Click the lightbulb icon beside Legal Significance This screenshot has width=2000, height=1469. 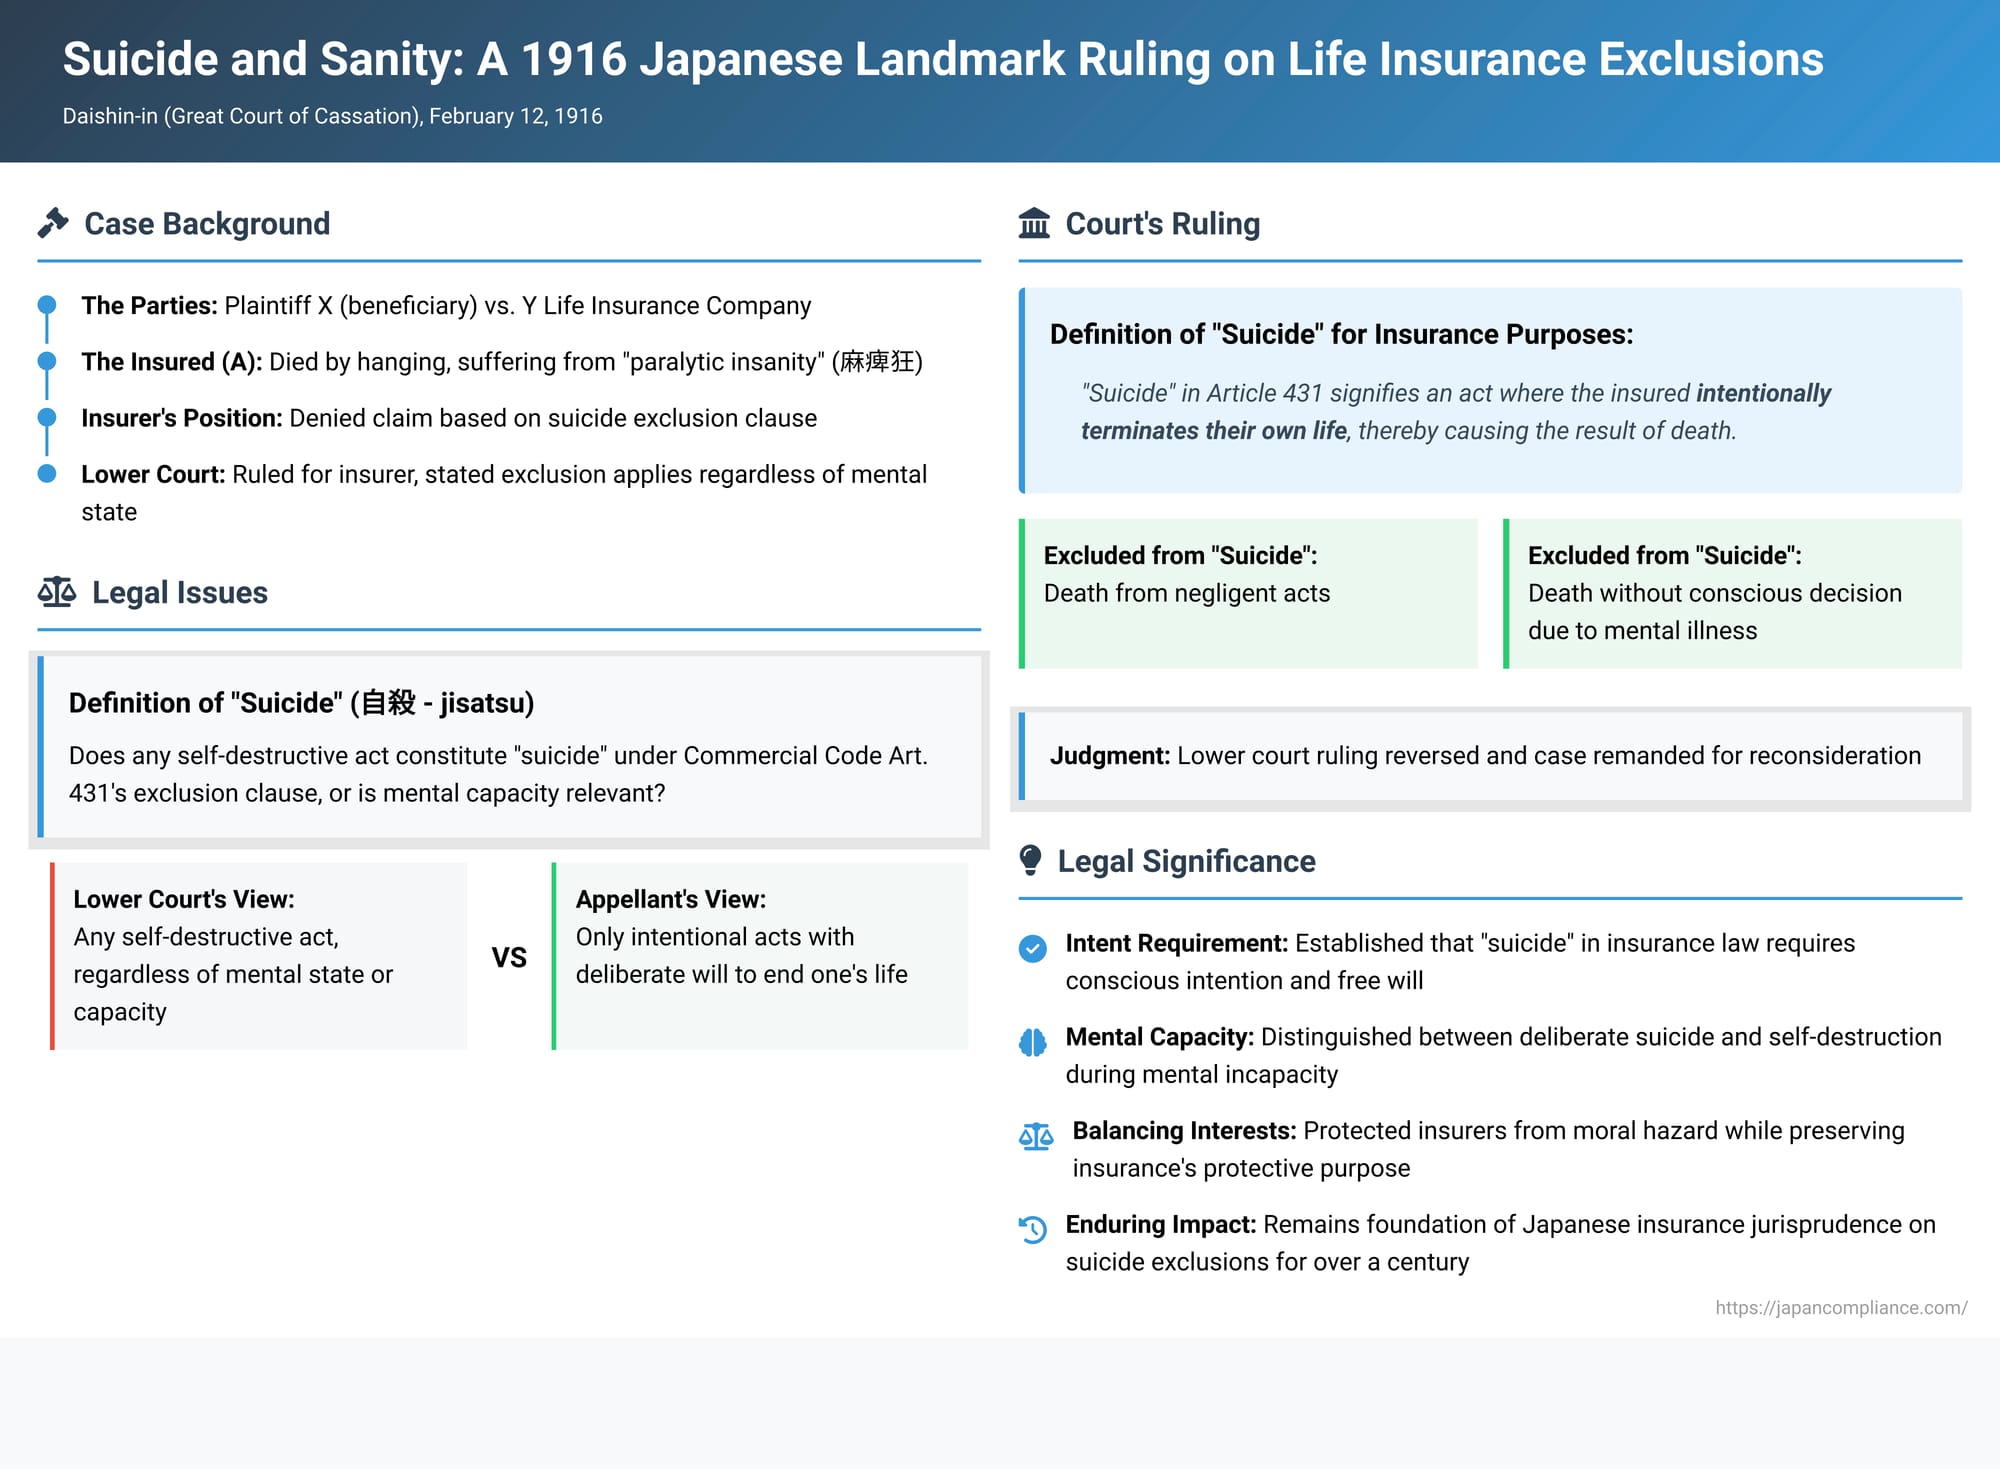pyautogui.click(x=1030, y=860)
